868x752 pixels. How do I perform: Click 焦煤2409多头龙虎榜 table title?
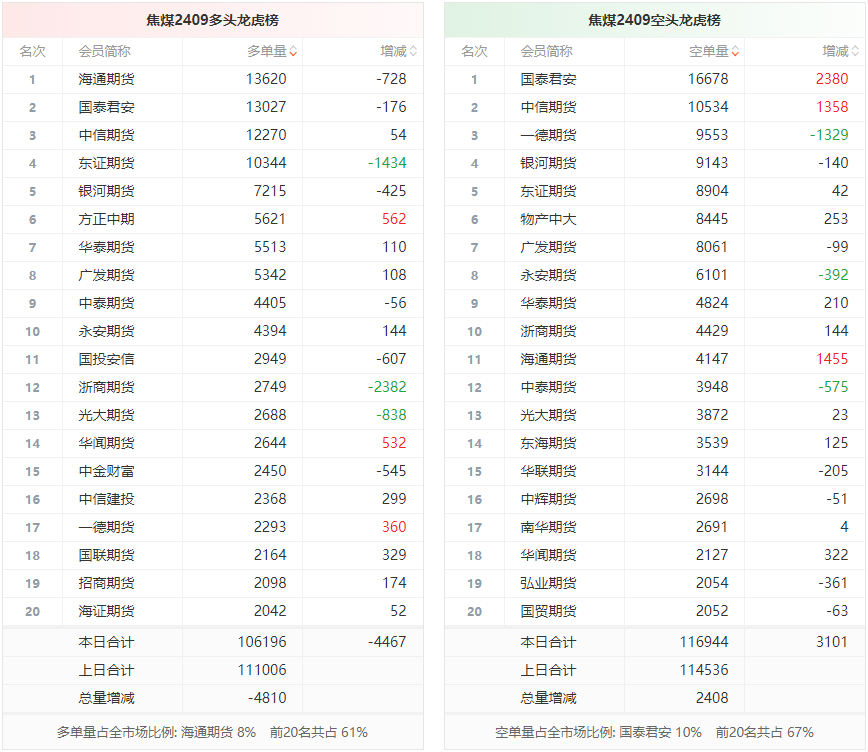213,20
